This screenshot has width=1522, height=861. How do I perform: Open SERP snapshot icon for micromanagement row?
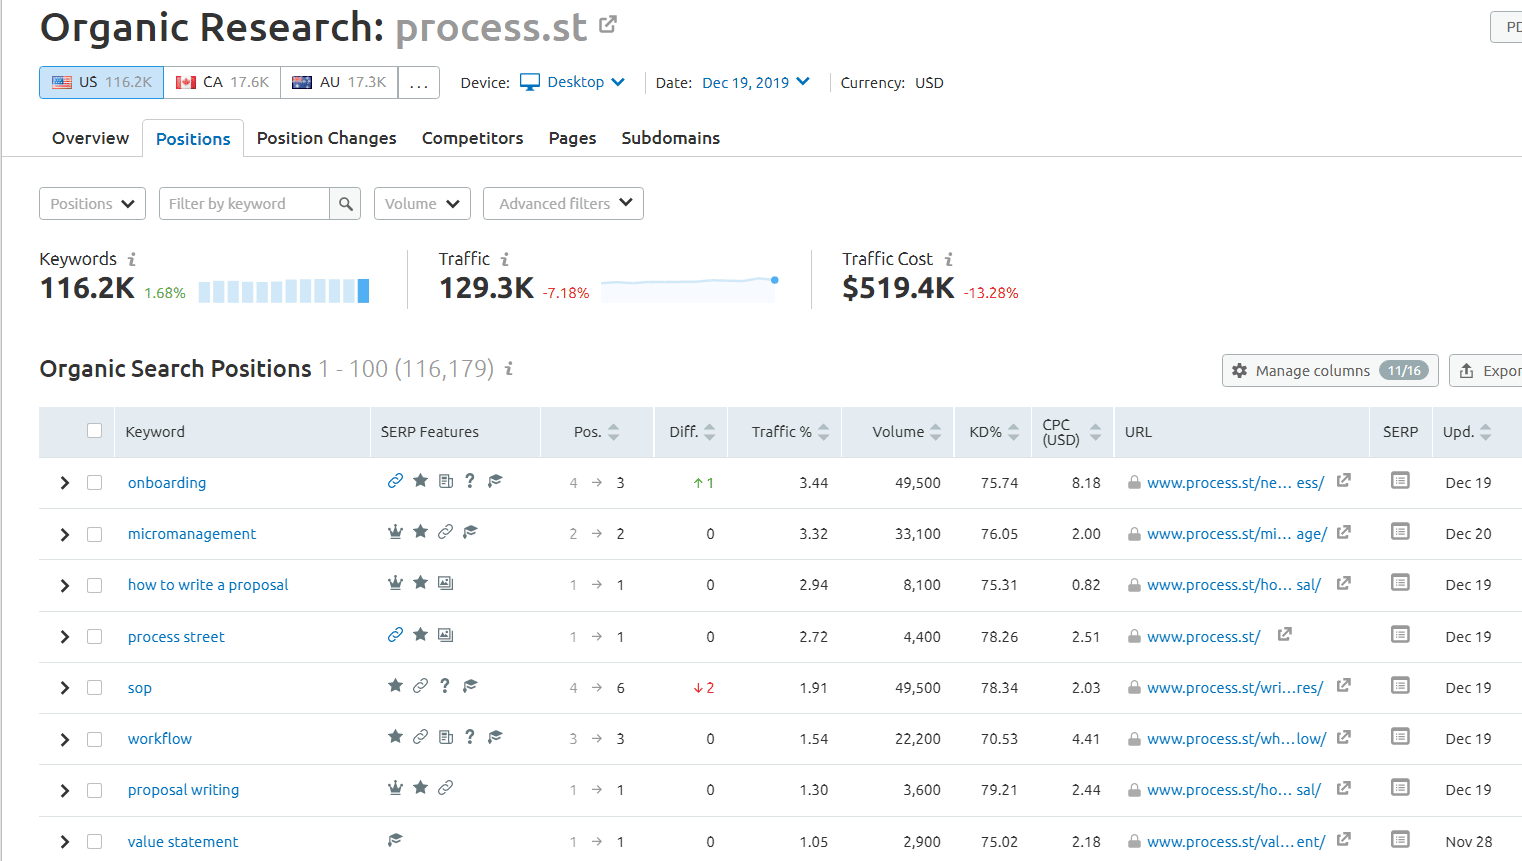coord(1400,532)
